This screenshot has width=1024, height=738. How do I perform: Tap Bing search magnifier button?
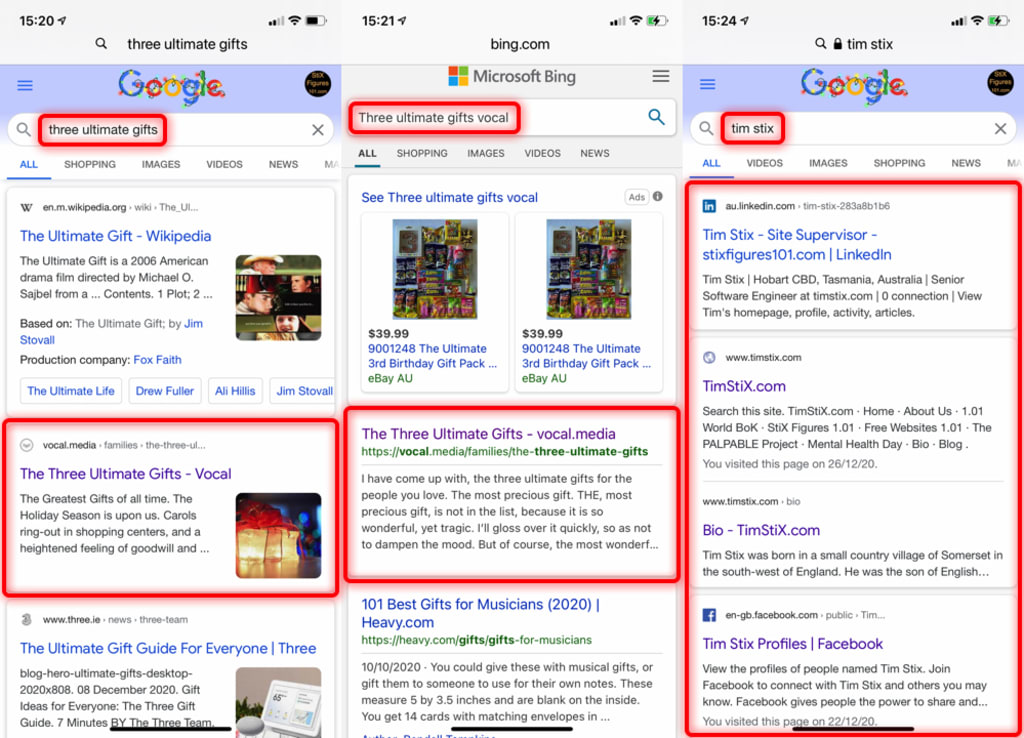pos(656,117)
